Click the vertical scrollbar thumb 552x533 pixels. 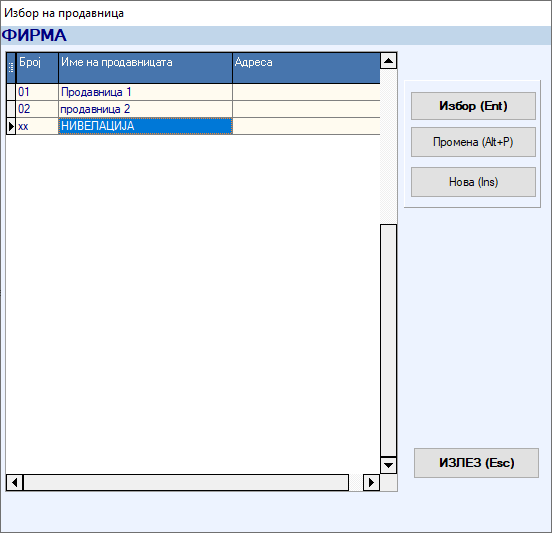pos(388,340)
